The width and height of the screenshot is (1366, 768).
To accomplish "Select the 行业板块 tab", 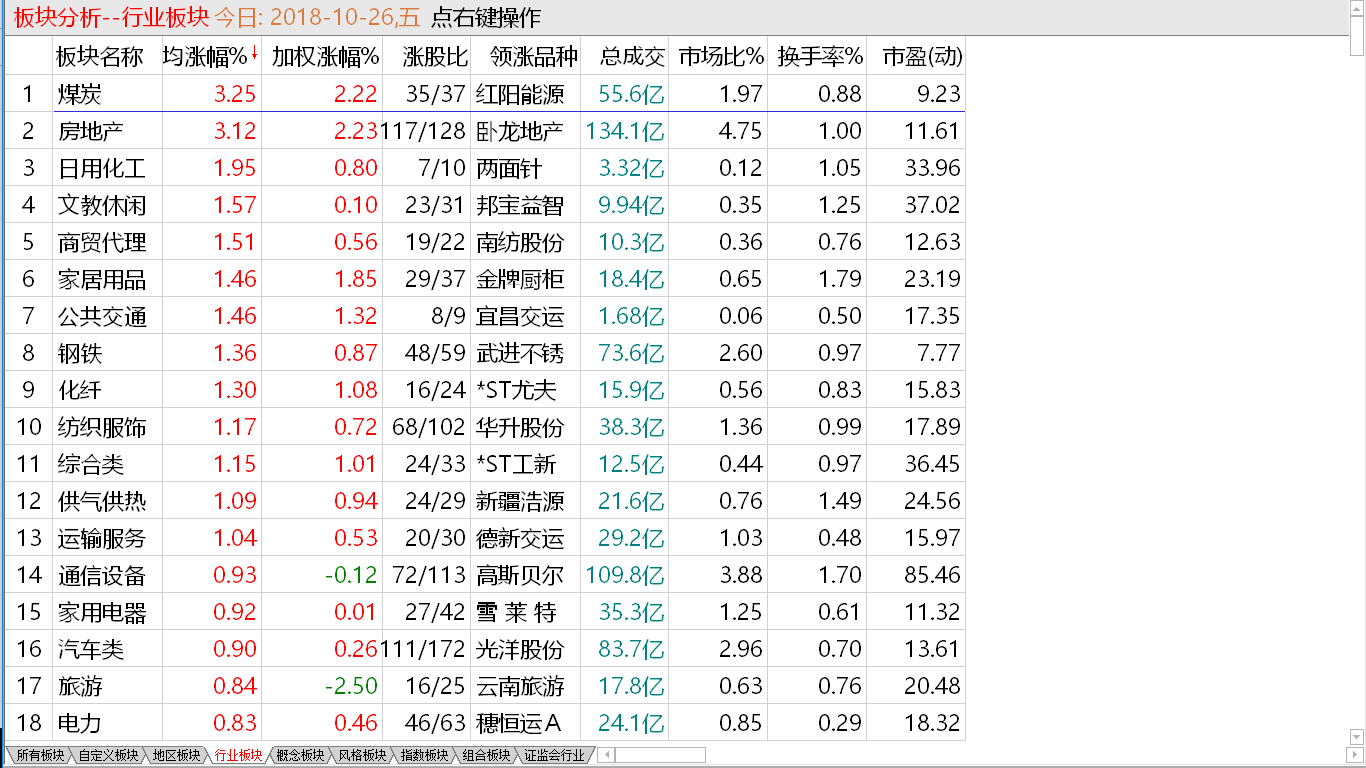I will (238, 755).
